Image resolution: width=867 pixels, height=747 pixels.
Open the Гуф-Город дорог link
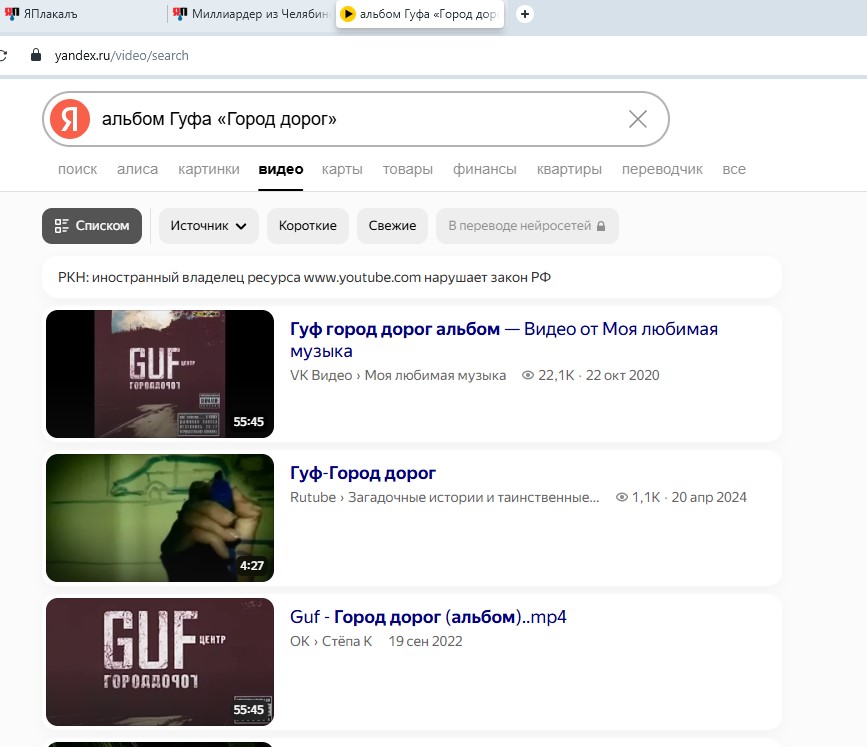pyautogui.click(x=363, y=473)
